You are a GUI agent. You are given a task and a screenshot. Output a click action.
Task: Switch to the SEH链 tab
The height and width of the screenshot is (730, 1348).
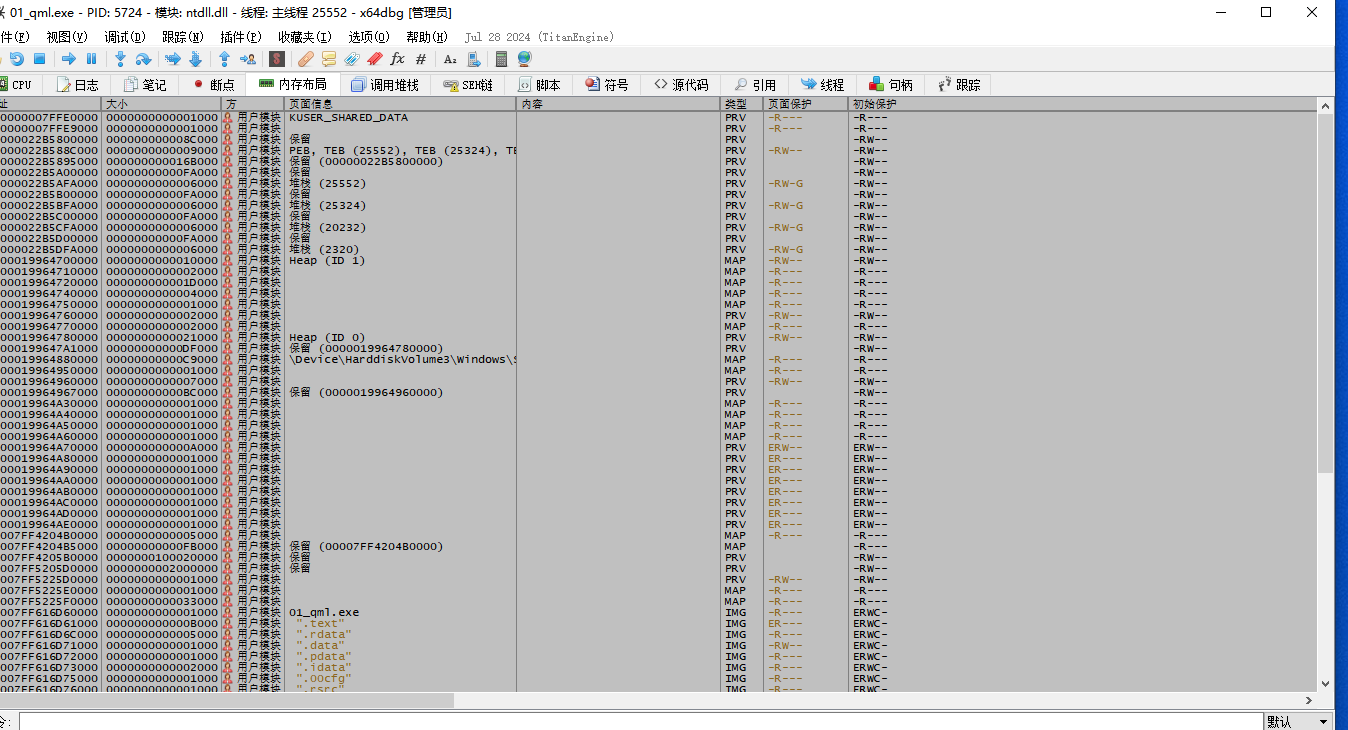[x=468, y=85]
